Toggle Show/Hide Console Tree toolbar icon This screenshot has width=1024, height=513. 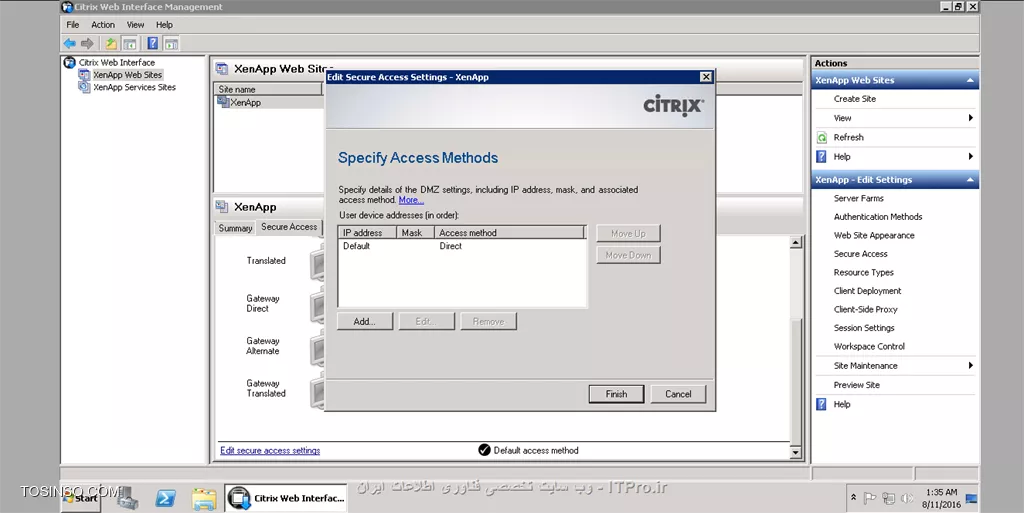(x=130, y=44)
